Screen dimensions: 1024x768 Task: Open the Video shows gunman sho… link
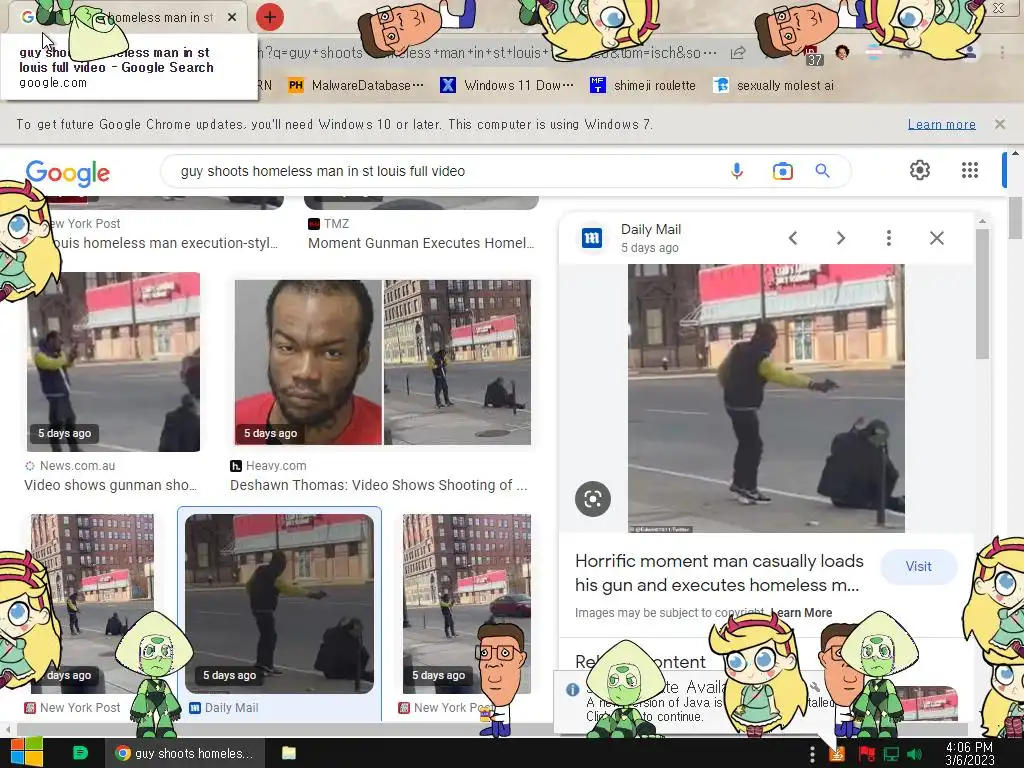110,485
